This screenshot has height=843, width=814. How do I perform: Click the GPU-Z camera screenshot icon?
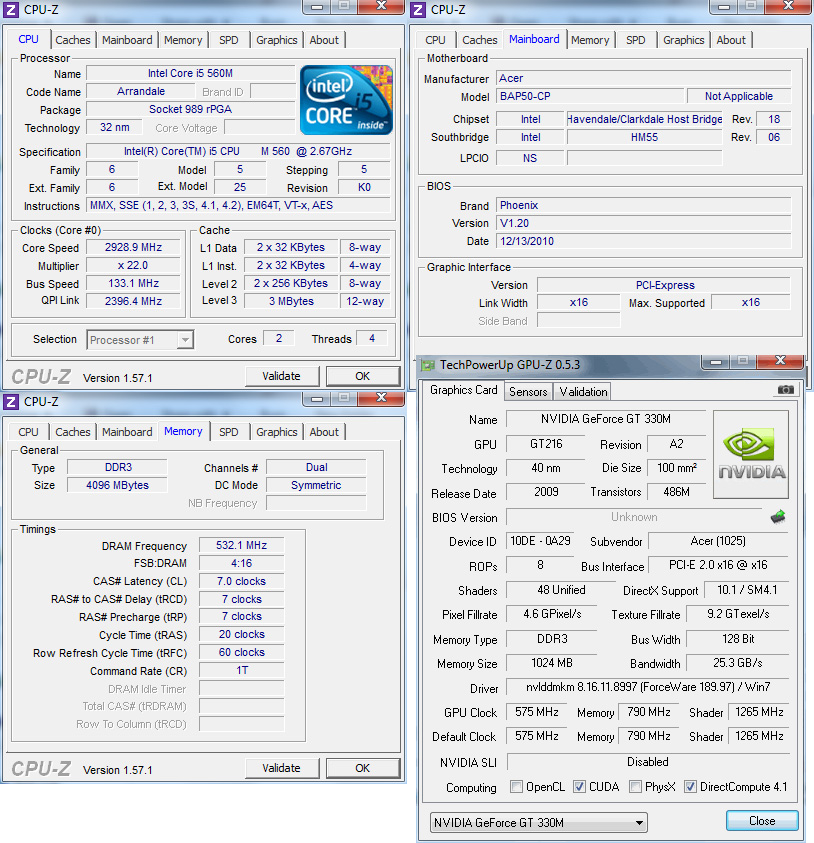(786, 389)
